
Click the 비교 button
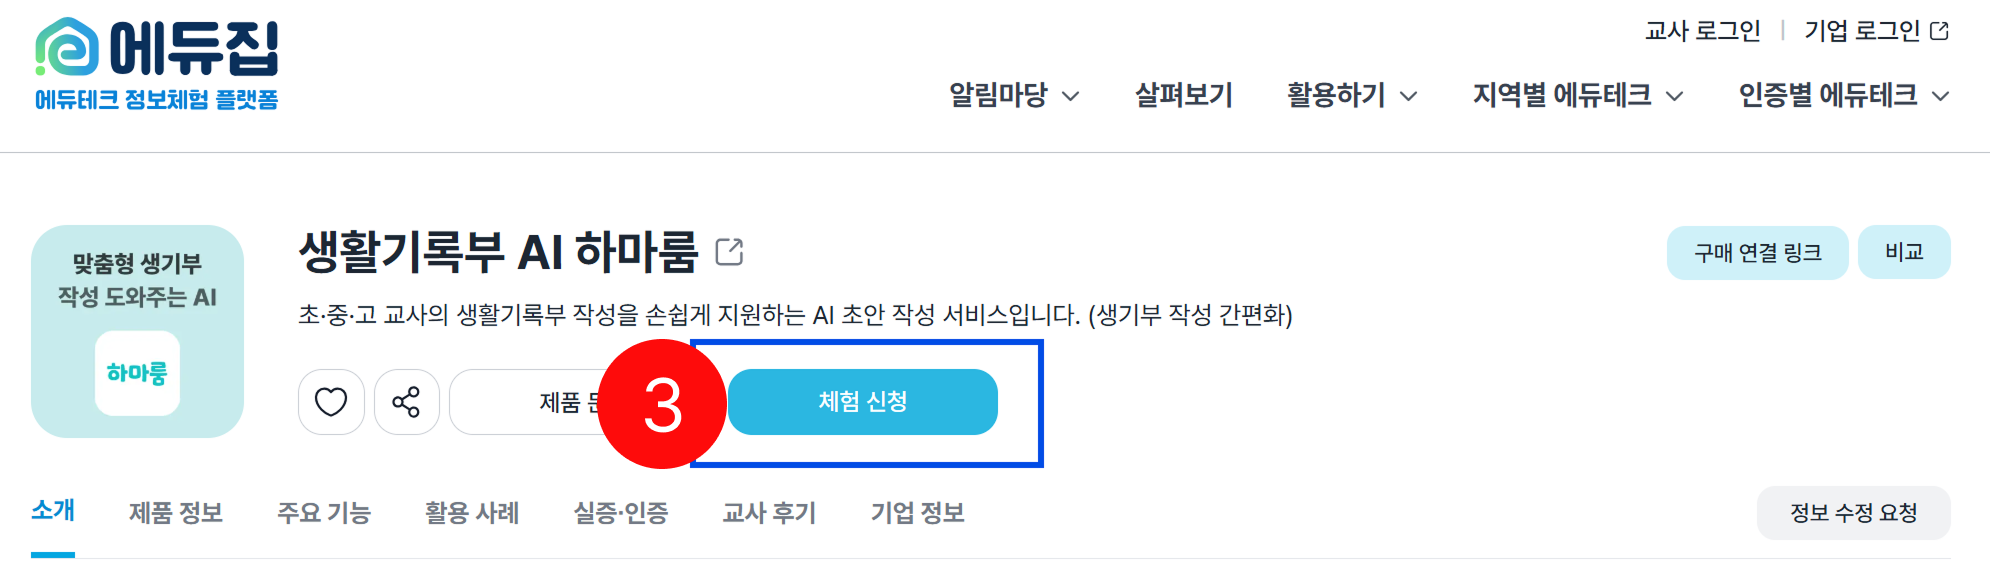coord(1903,252)
